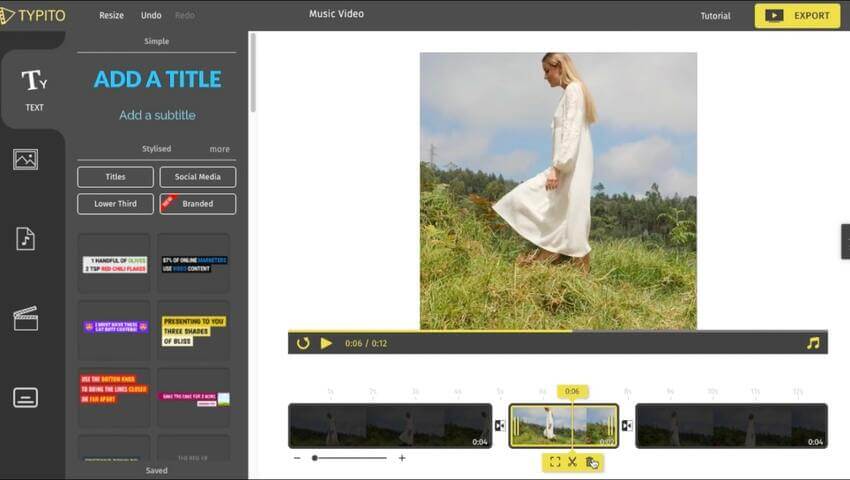Open the captions sidebar panel
The height and width of the screenshot is (480, 850).
coord(25,398)
